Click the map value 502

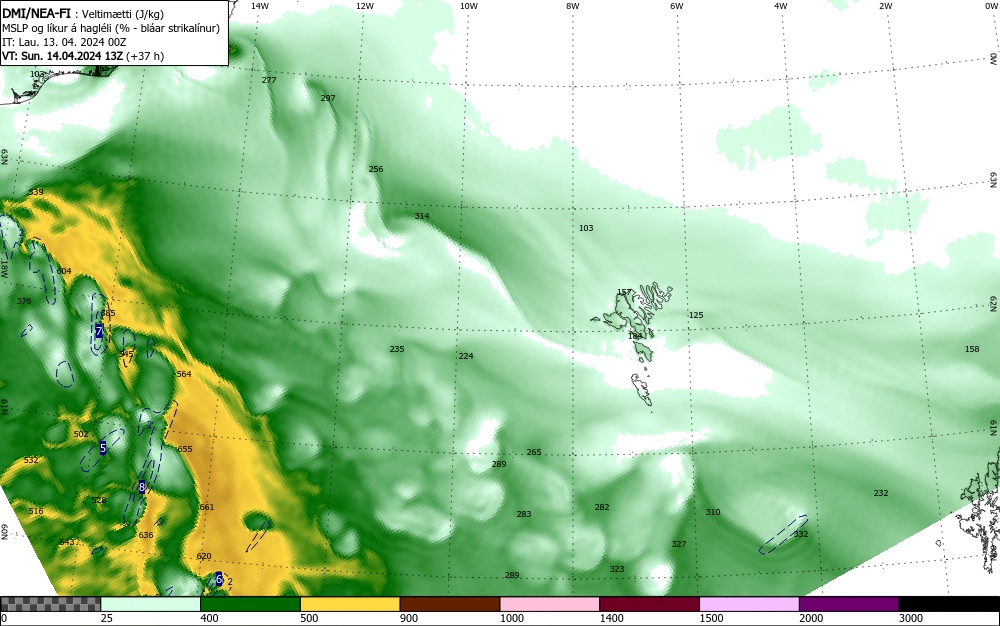coord(81,434)
